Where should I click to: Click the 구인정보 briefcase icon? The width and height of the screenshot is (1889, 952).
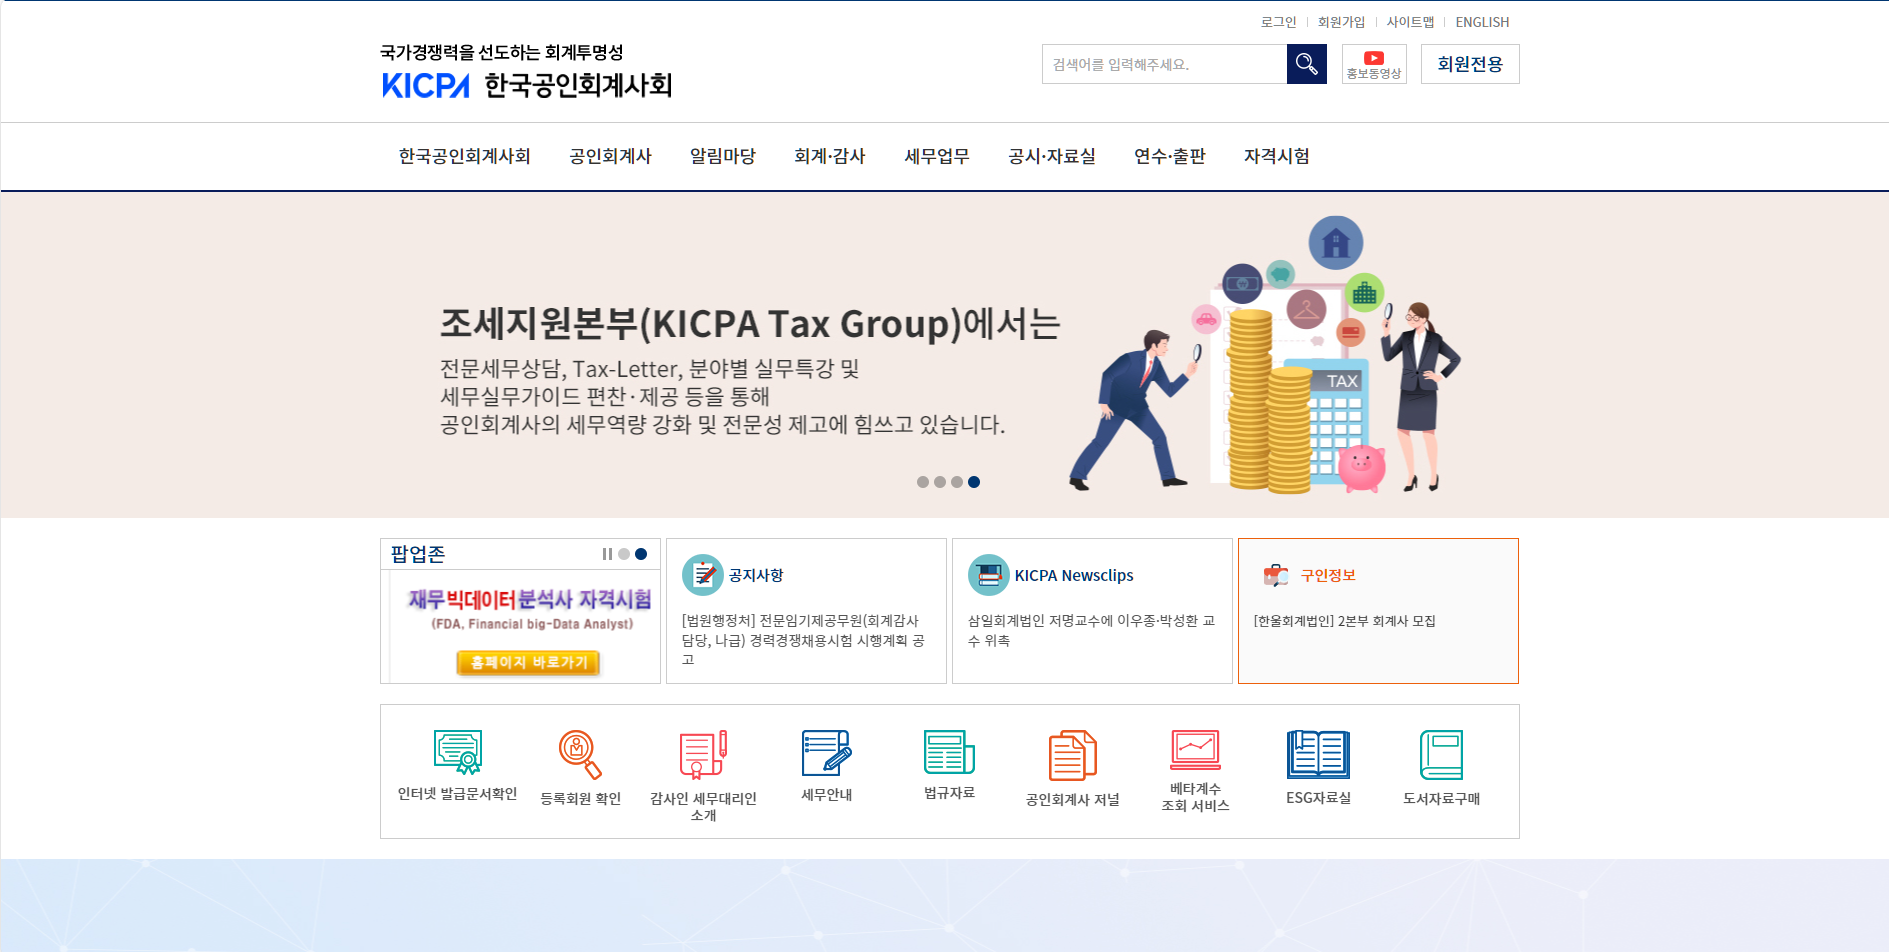coord(1275,575)
